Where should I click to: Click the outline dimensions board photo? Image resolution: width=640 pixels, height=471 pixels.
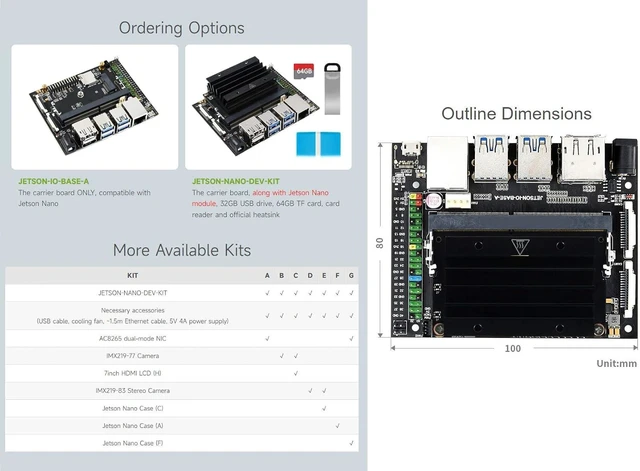(514, 236)
